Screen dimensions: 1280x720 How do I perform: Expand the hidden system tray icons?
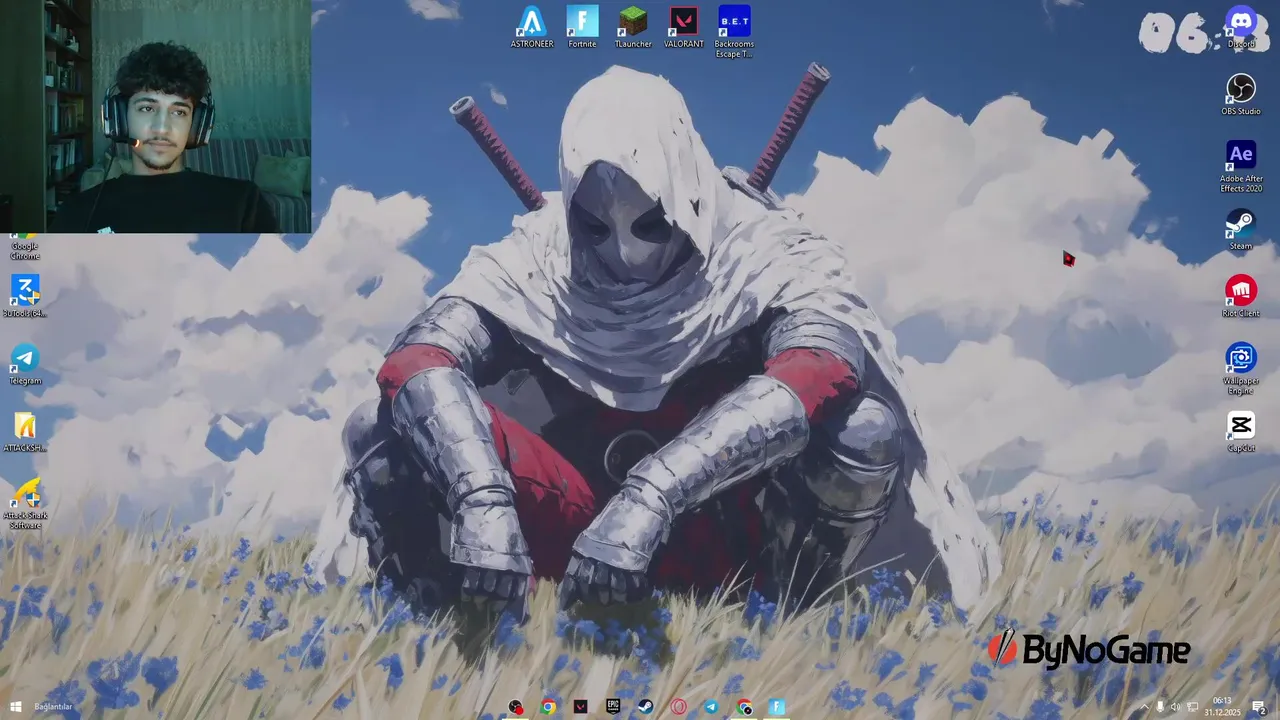1145,707
